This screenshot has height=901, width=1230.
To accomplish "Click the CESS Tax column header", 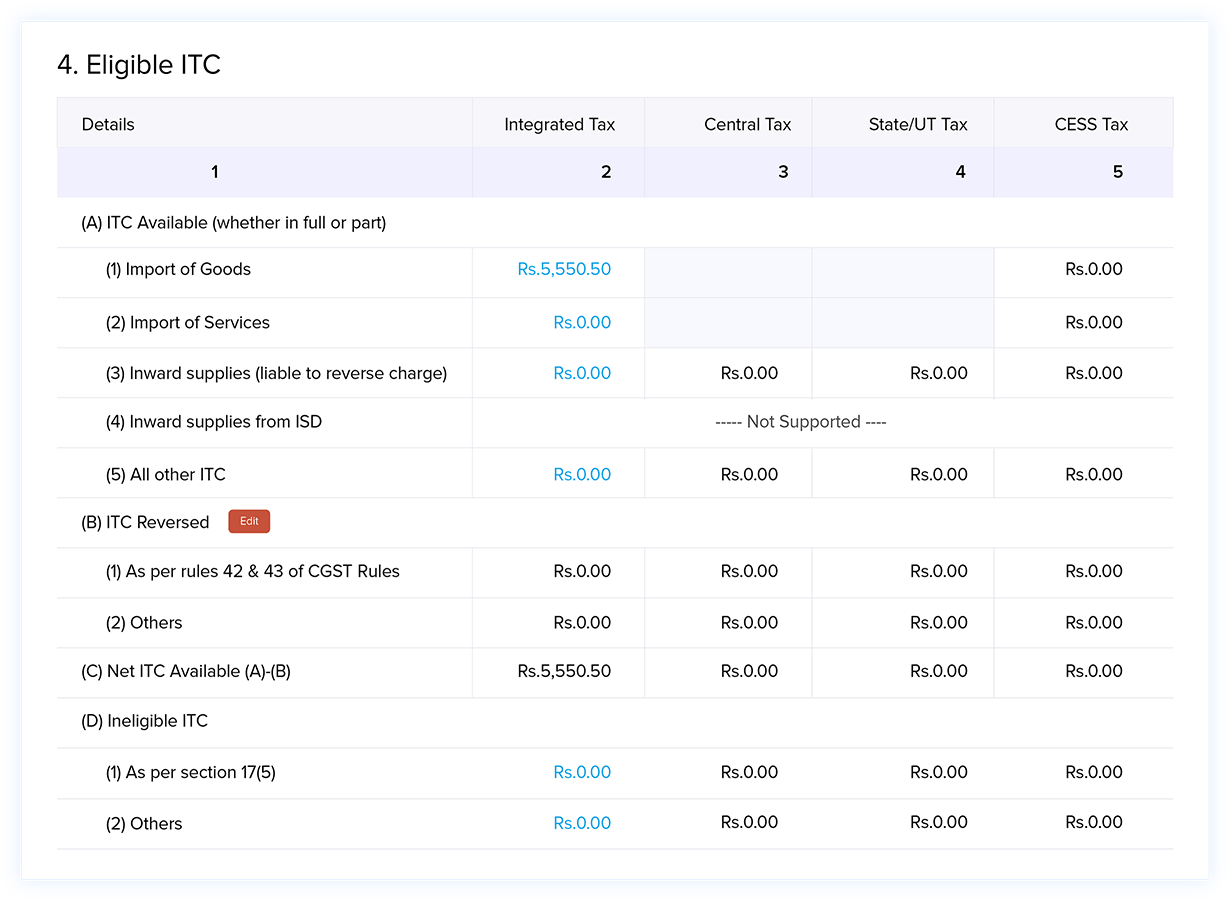I will 1091,125.
